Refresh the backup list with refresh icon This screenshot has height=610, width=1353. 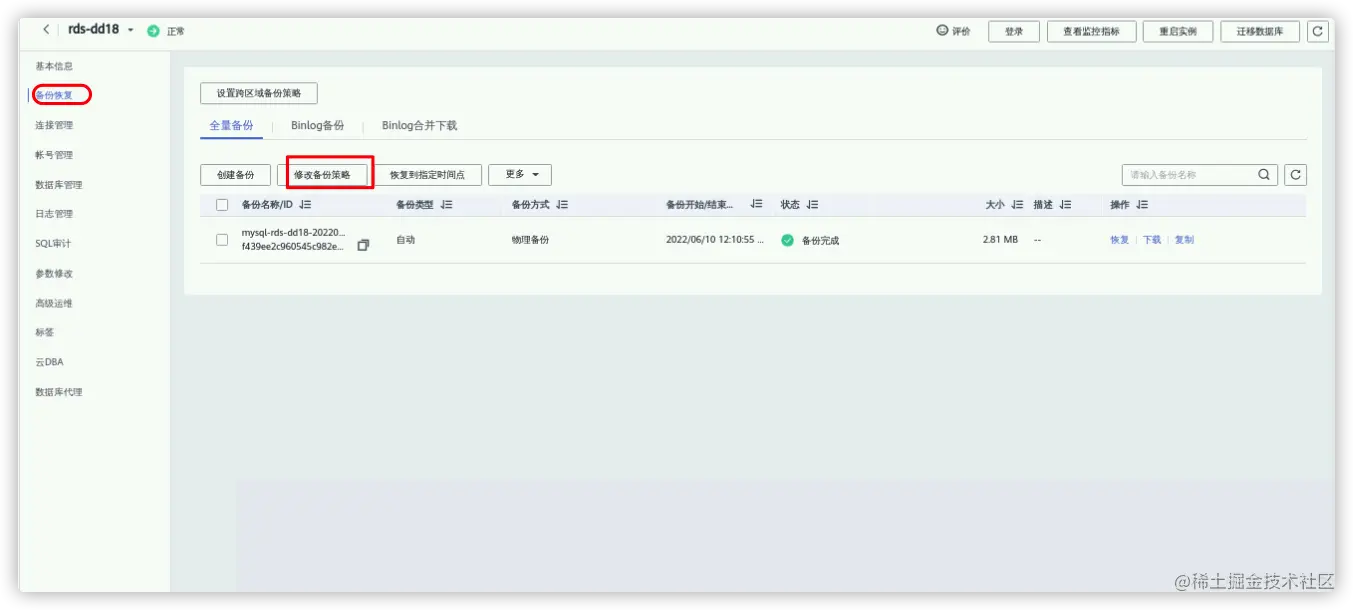(1296, 175)
